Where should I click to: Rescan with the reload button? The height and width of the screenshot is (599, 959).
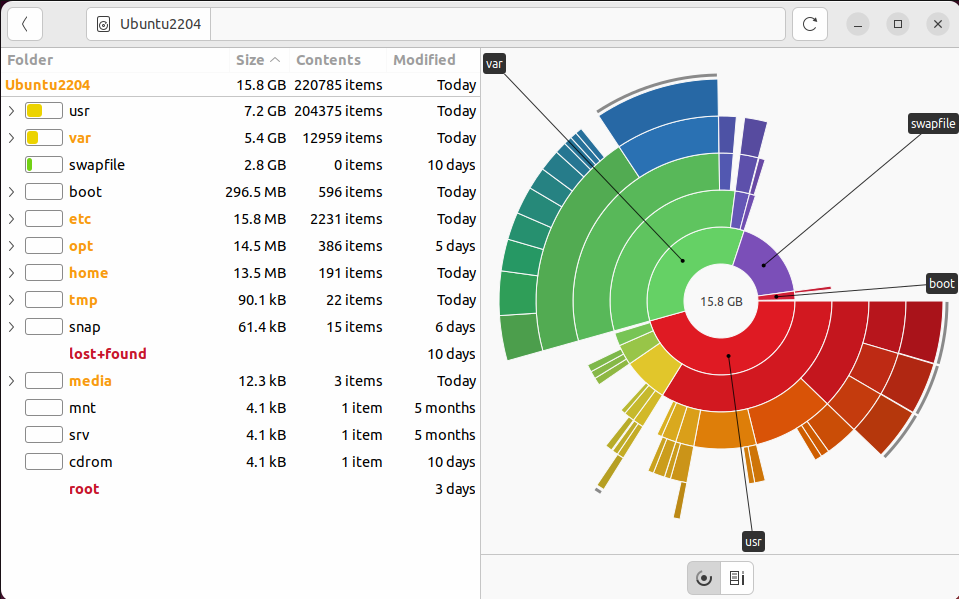(x=810, y=24)
